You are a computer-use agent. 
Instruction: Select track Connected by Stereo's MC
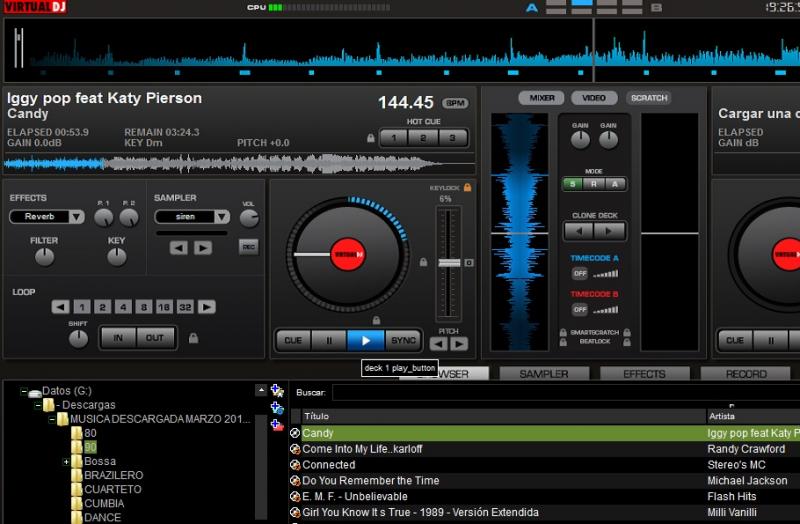tap(544, 465)
